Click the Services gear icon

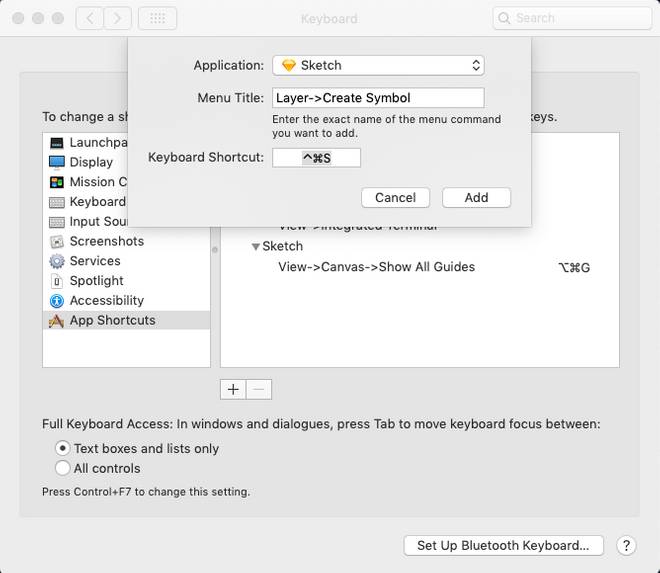coord(57,261)
